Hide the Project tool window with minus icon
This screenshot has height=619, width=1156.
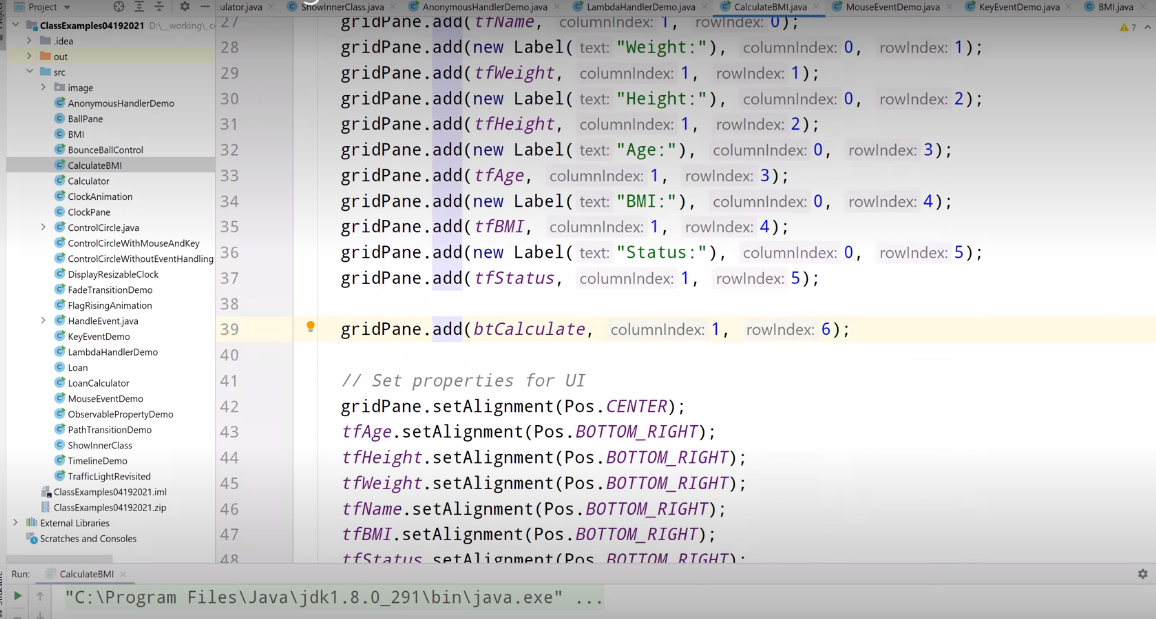[x=206, y=6]
